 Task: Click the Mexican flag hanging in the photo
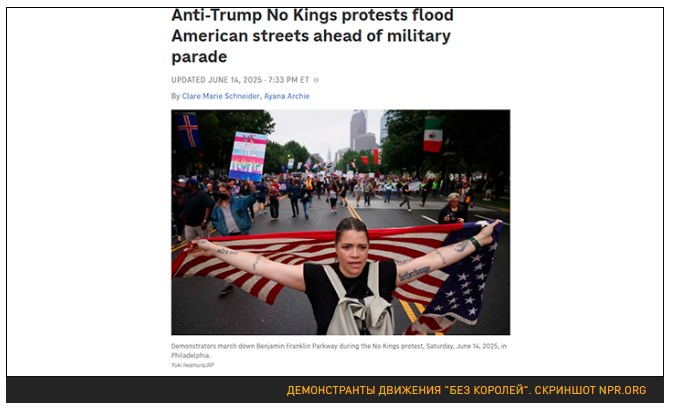(x=433, y=135)
